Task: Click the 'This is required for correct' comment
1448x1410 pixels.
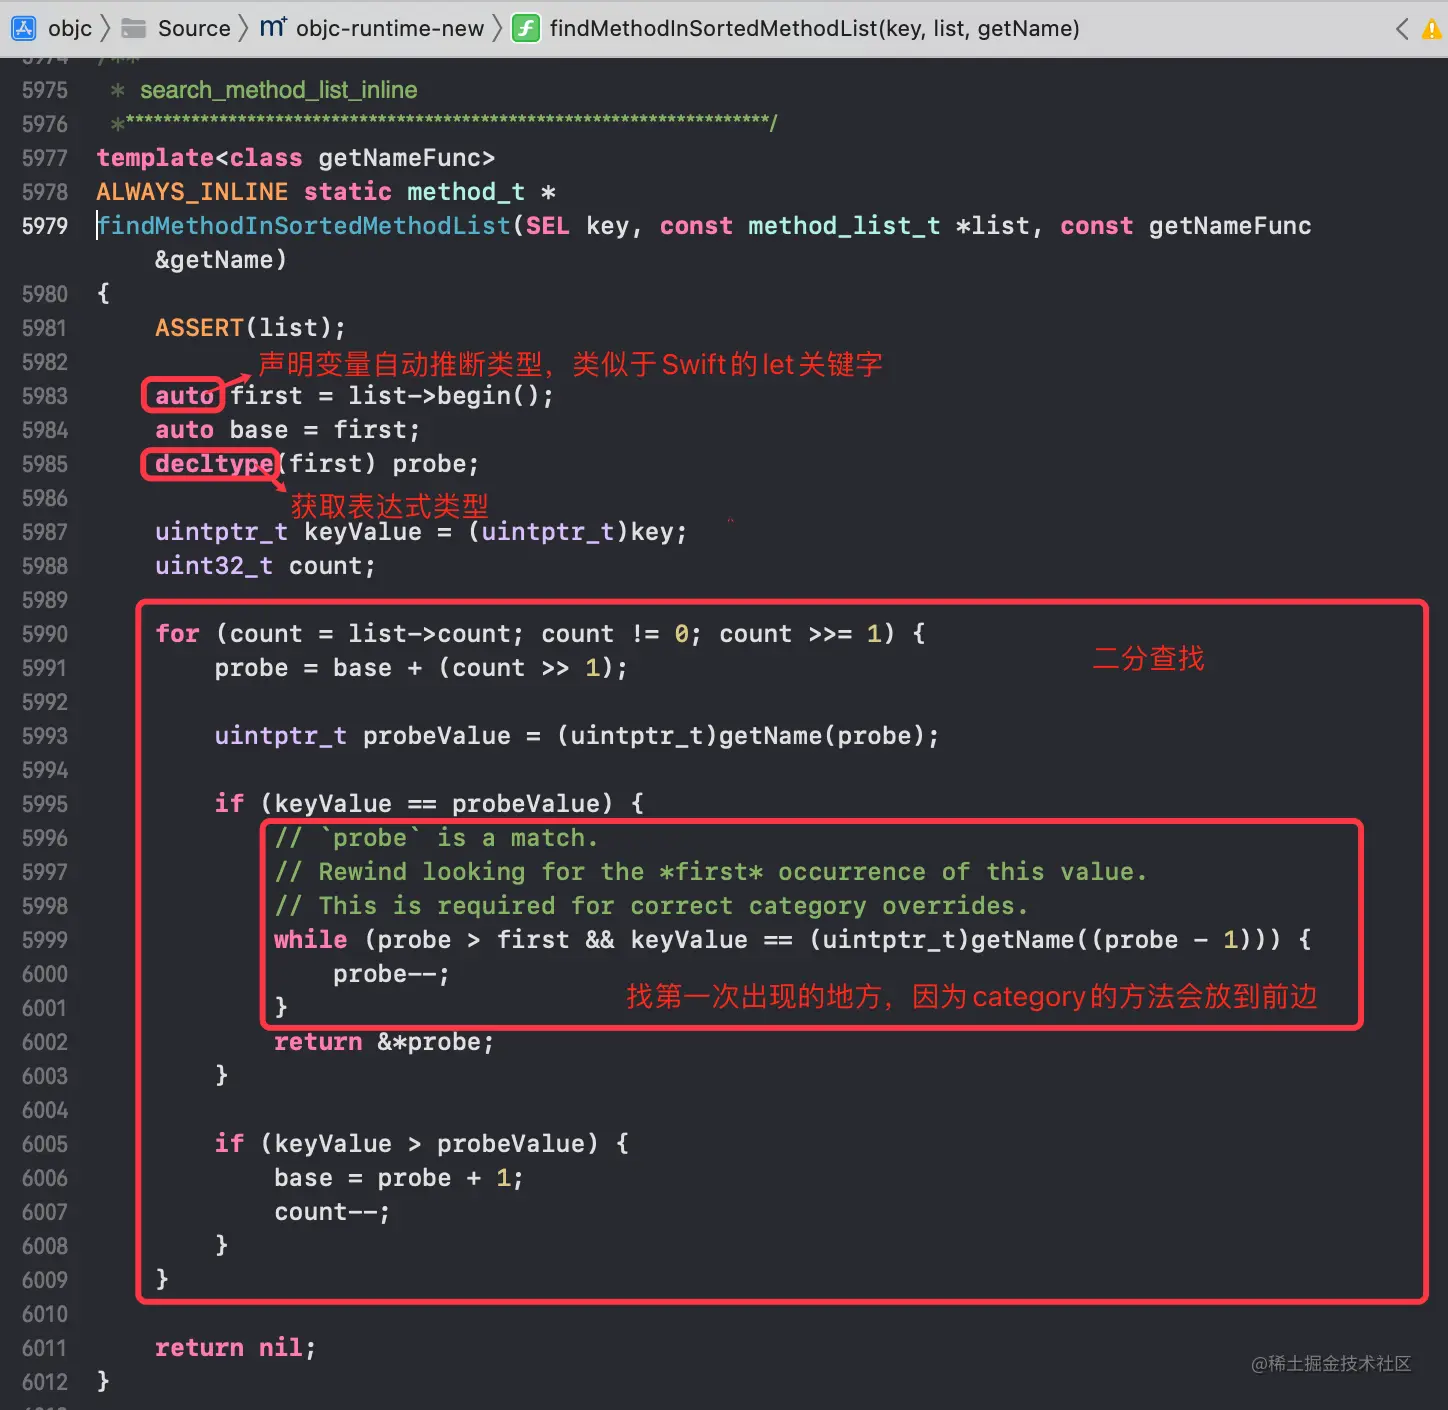Action: [651, 906]
